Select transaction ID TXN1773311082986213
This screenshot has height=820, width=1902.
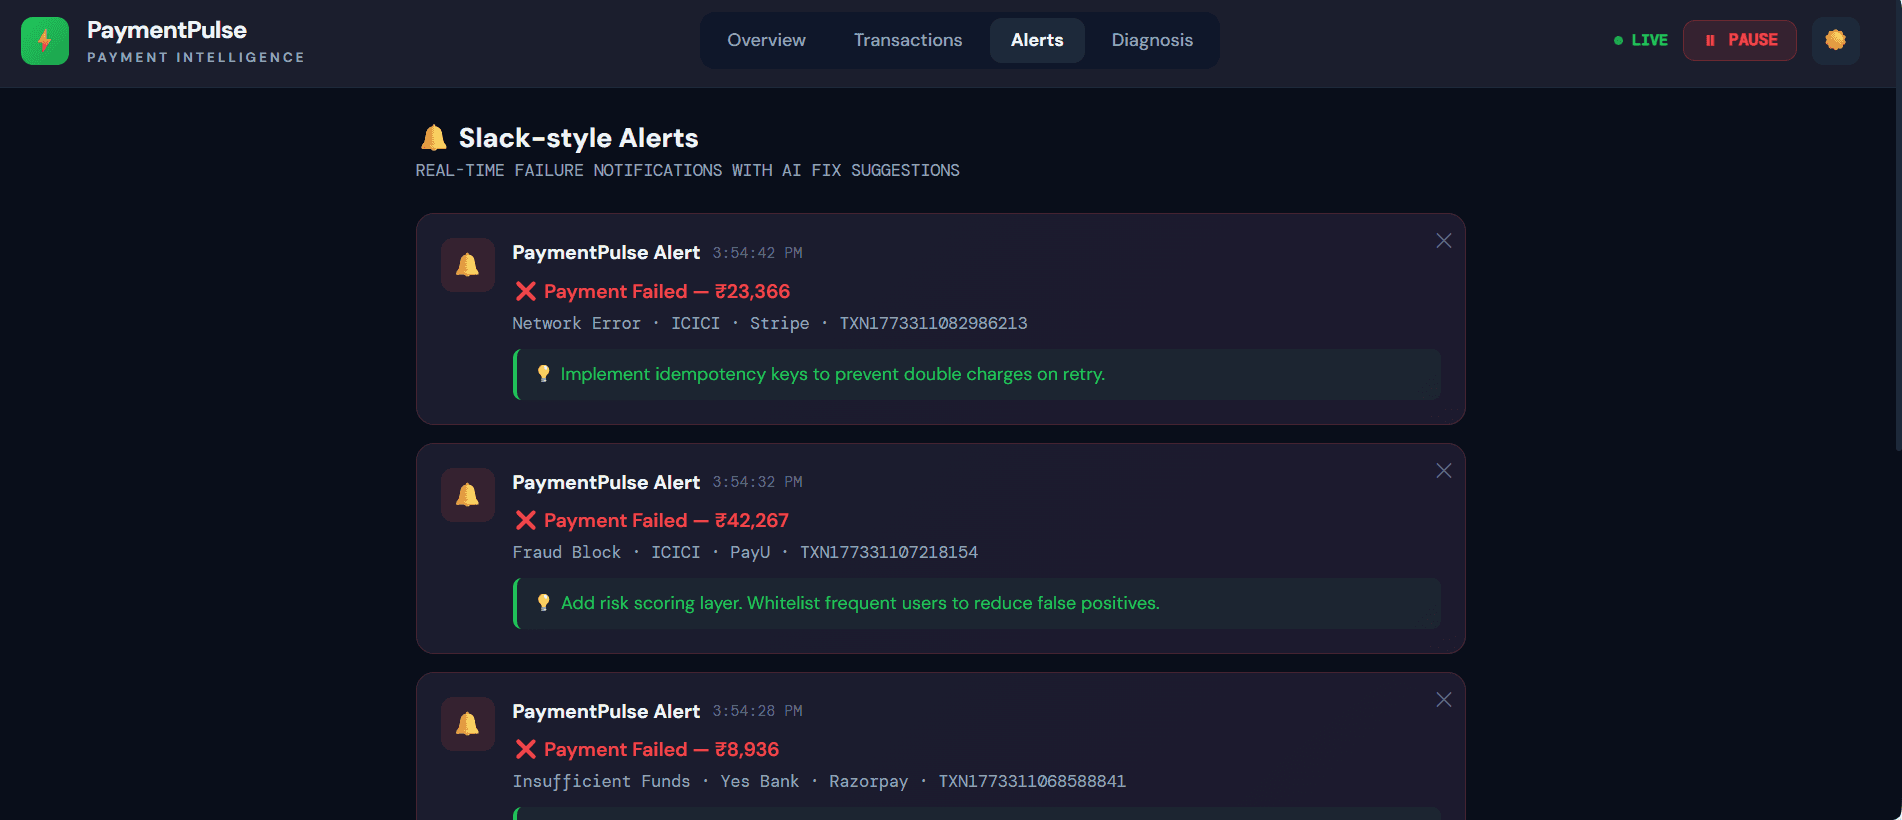[933, 323]
